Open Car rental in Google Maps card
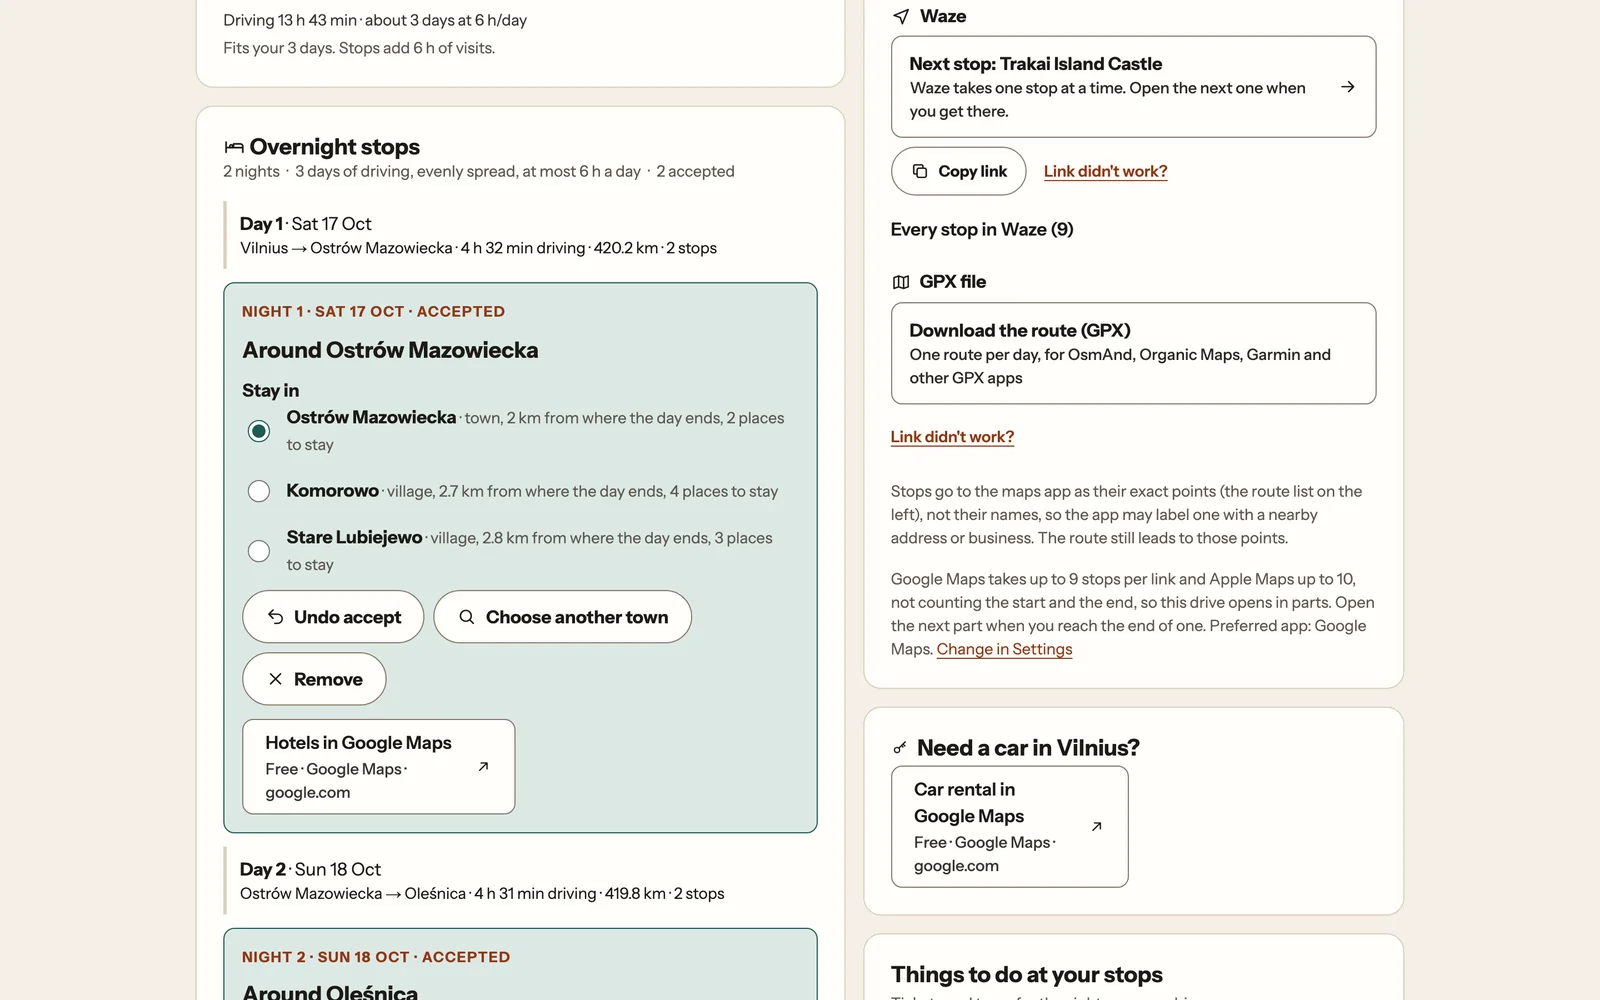 coord(1010,827)
